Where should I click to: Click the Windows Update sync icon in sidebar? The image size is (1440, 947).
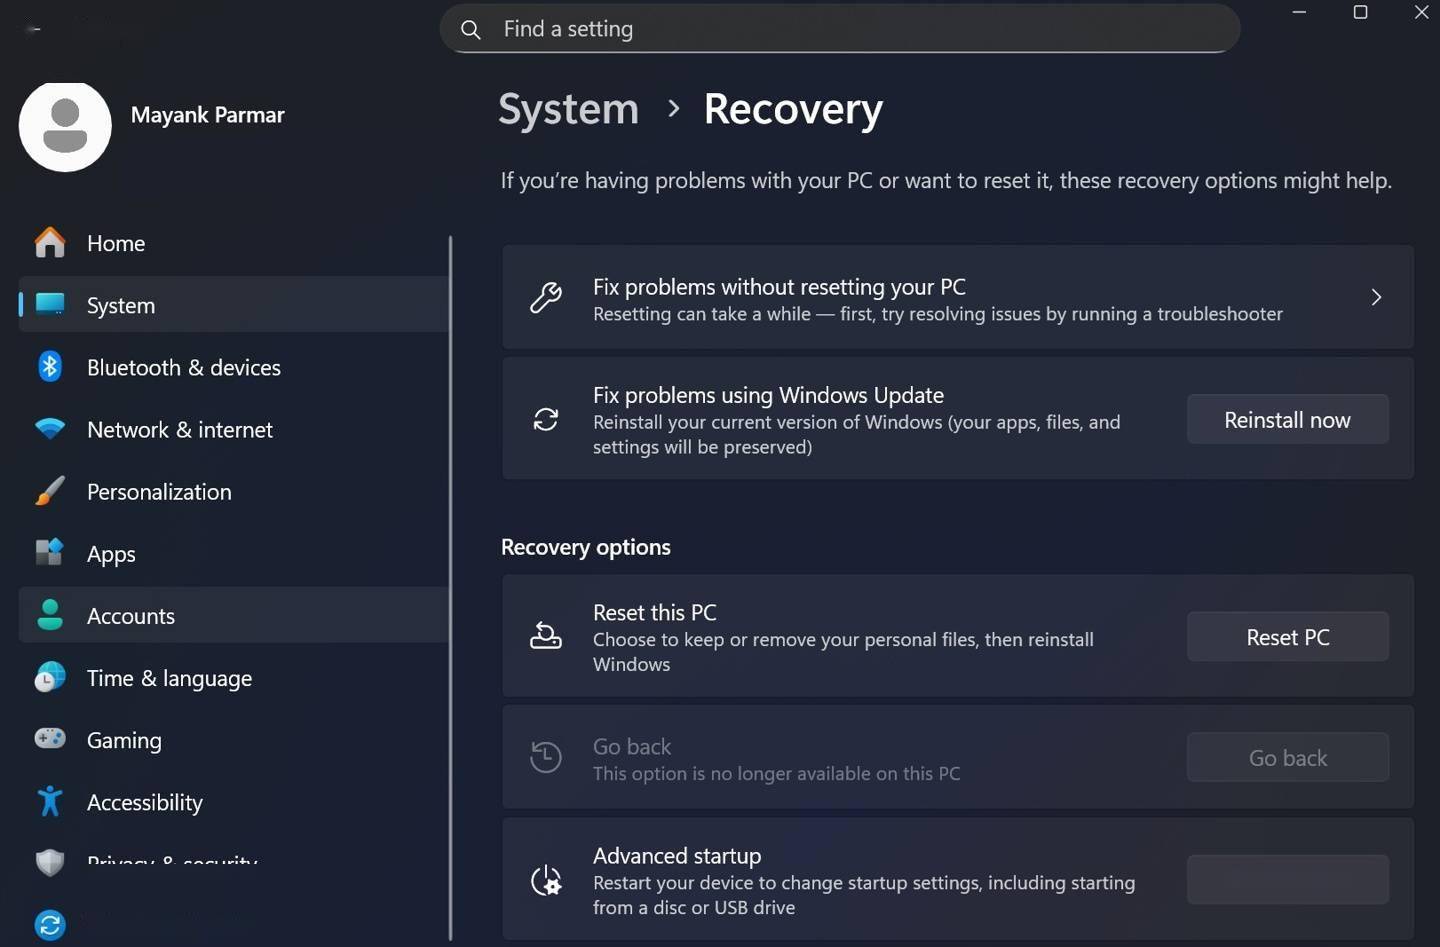(50, 924)
